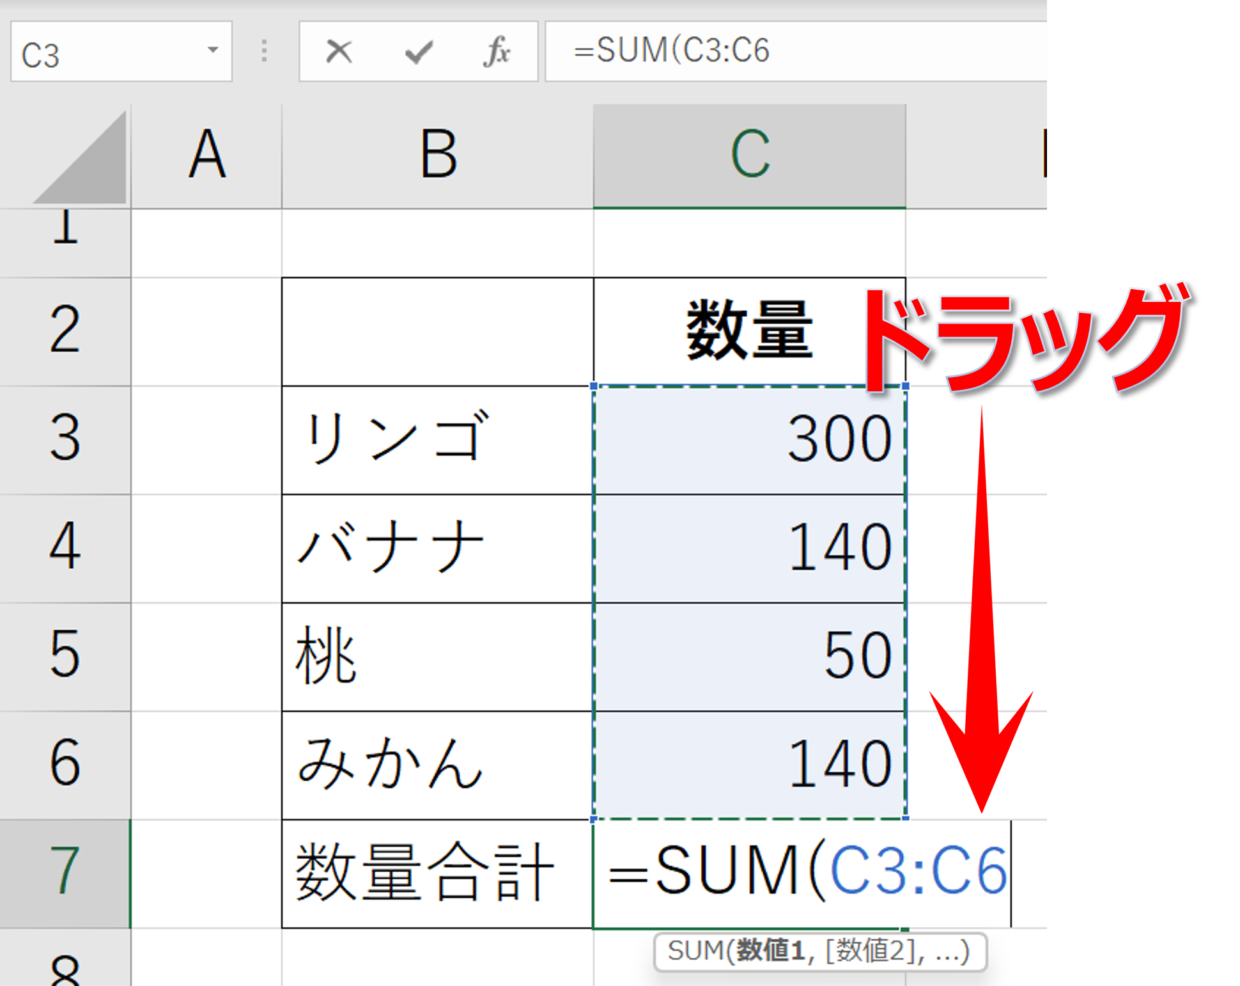Click the empty cell B2
Image resolution: width=1240 pixels, height=986 pixels.
point(438,332)
